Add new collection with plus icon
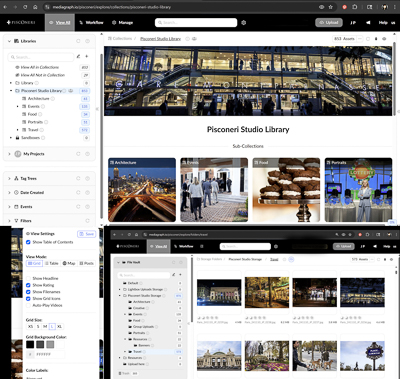This screenshot has height=379, width=400. coord(87,57)
